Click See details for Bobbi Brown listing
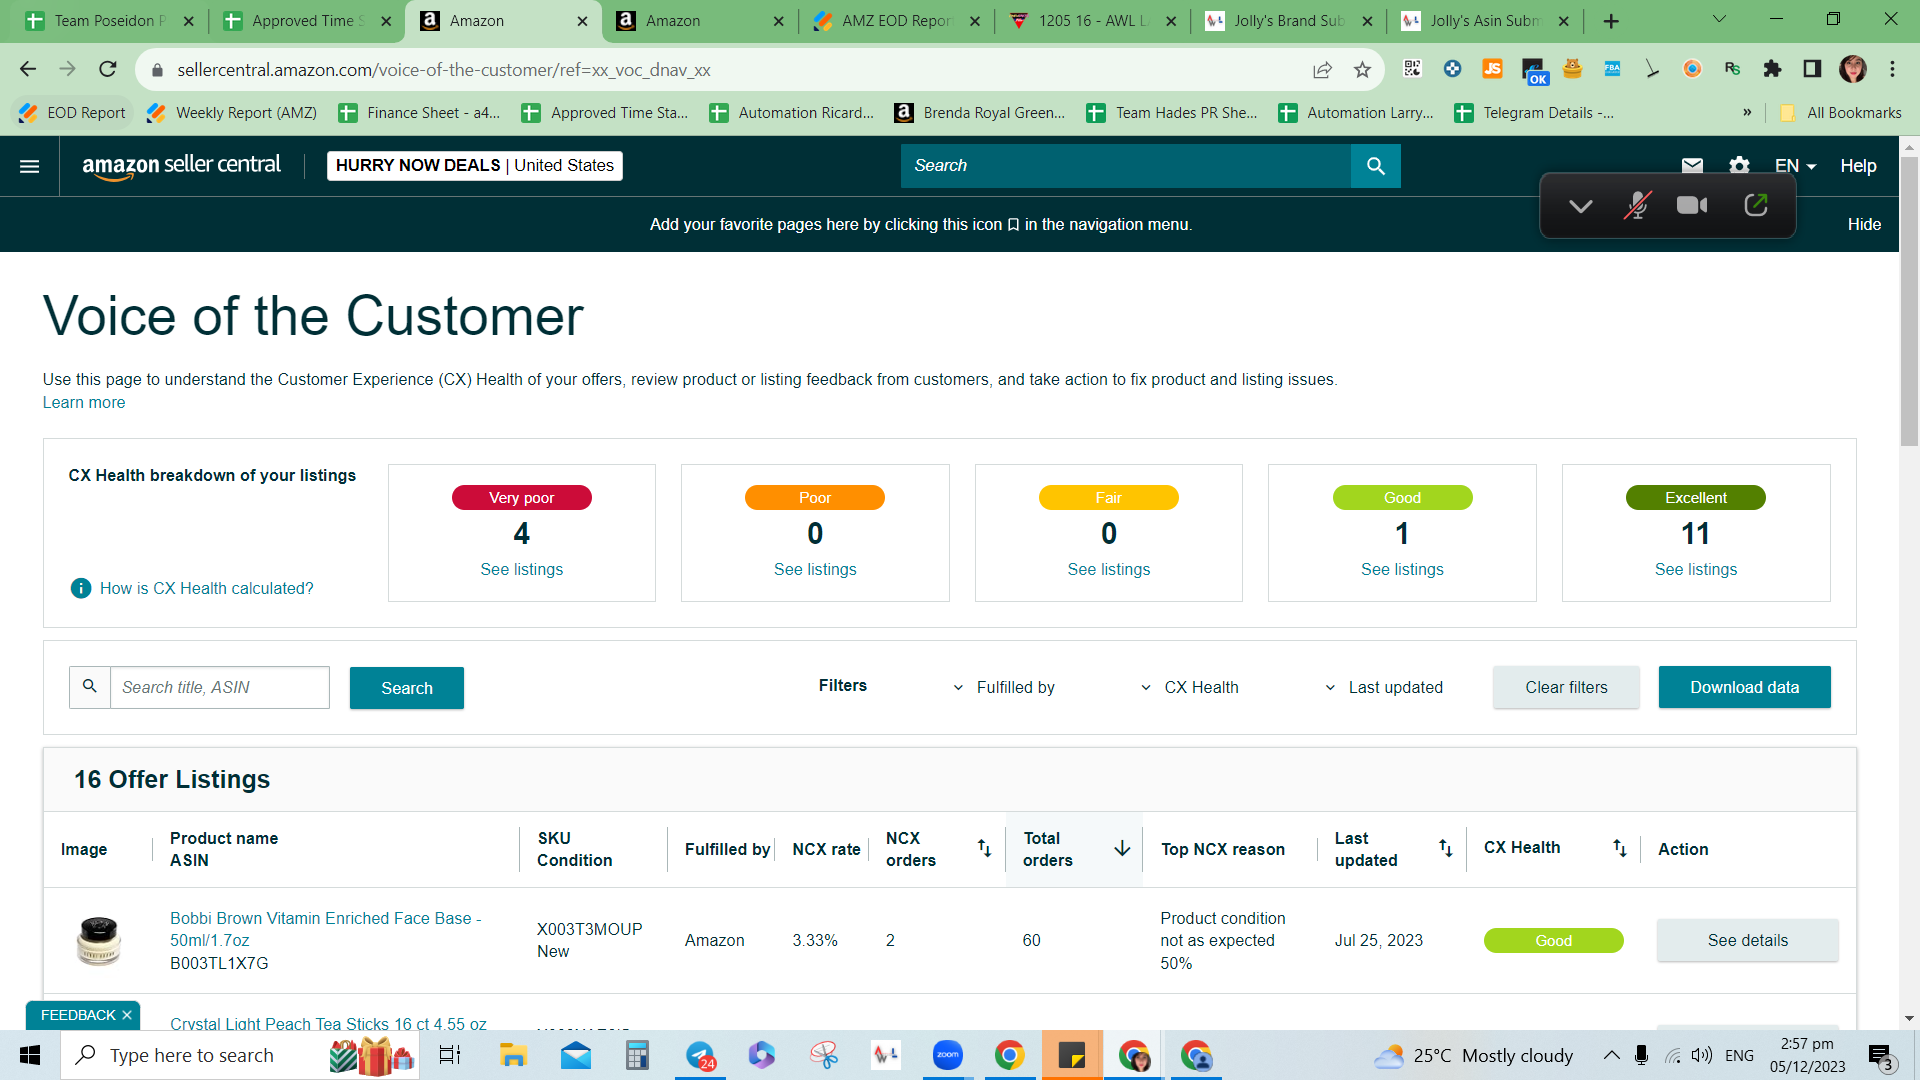This screenshot has width=1920, height=1080. [1747, 940]
